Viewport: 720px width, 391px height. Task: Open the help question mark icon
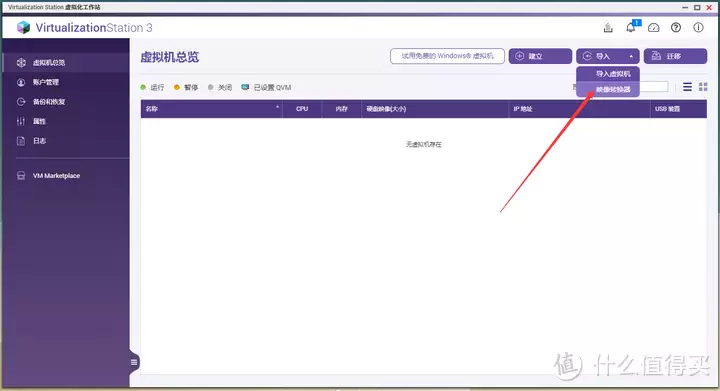[676, 28]
